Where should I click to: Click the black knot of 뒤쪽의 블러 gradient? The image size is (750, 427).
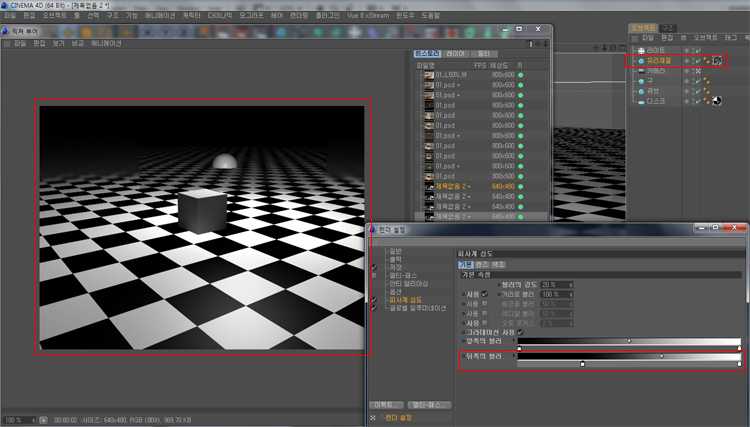coord(583,364)
